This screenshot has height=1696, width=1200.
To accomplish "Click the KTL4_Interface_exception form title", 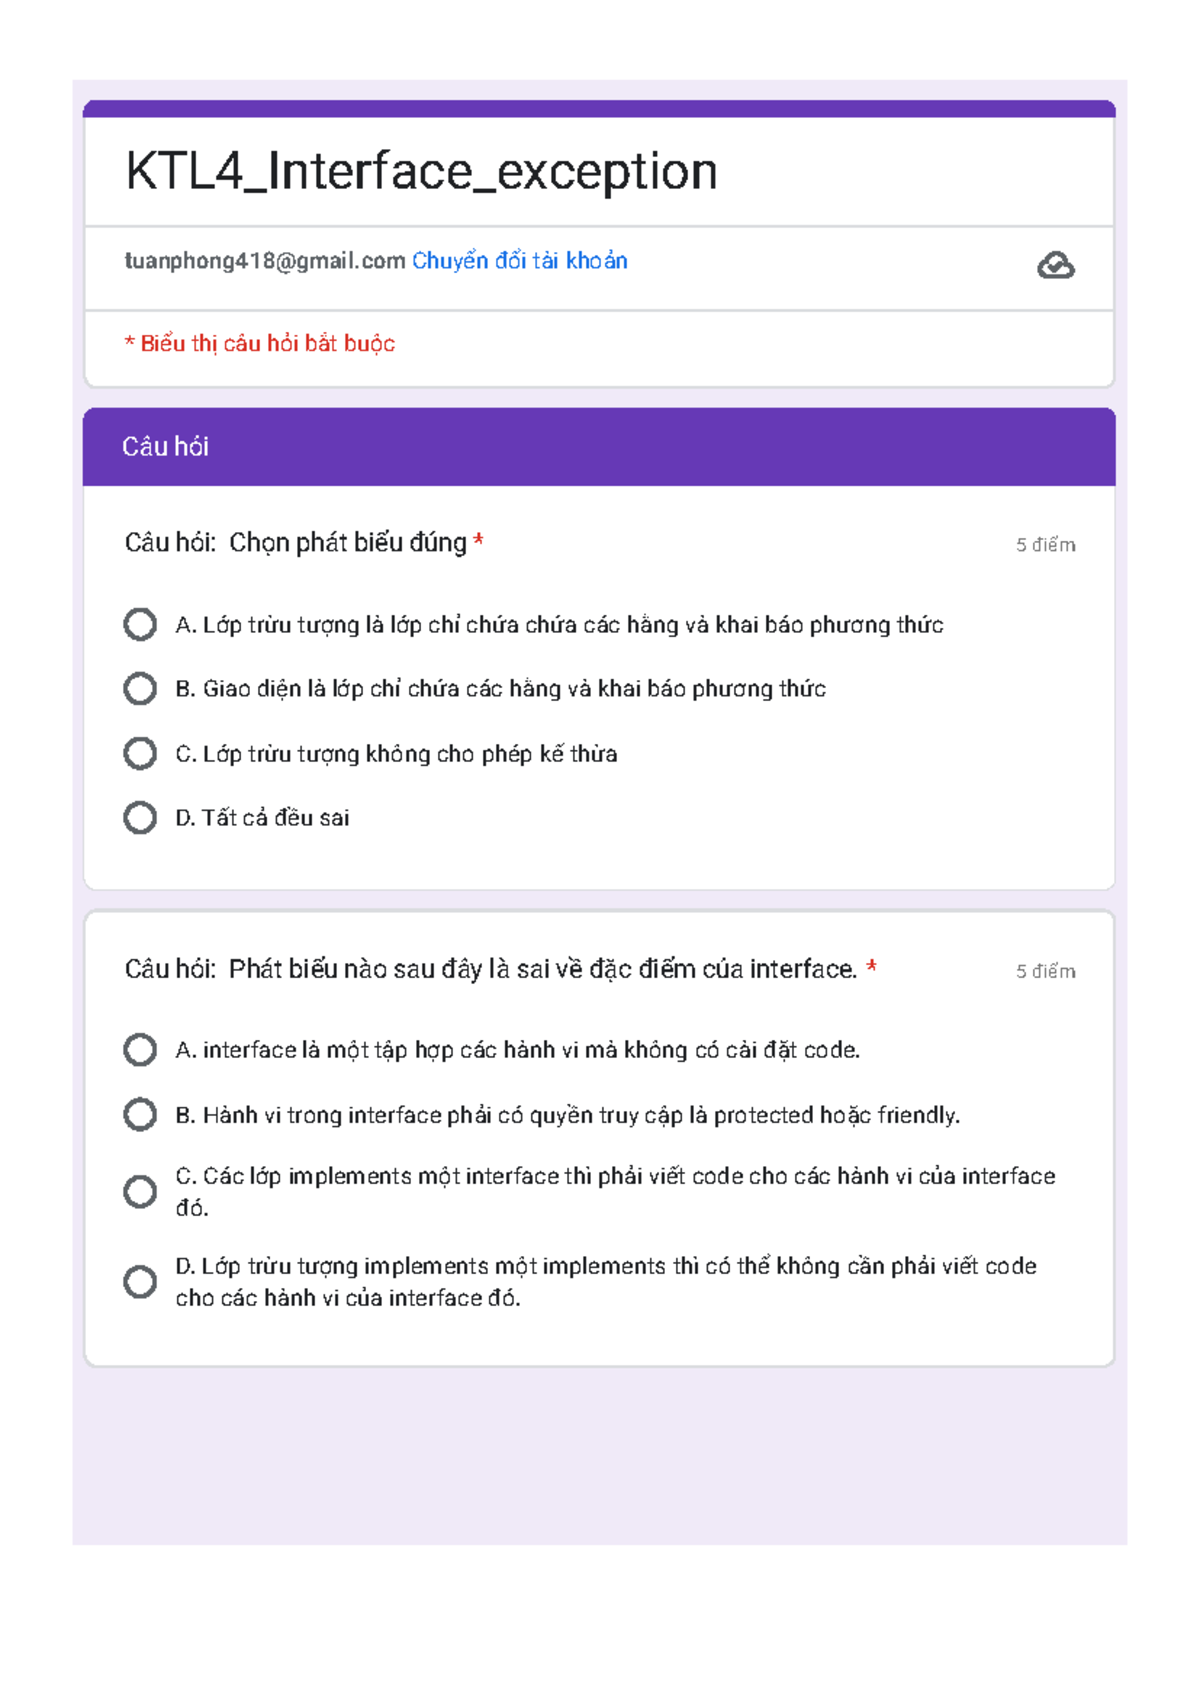I will tap(421, 171).
